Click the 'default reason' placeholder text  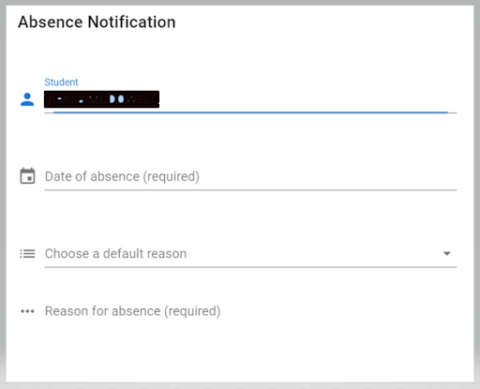tap(145, 254)
